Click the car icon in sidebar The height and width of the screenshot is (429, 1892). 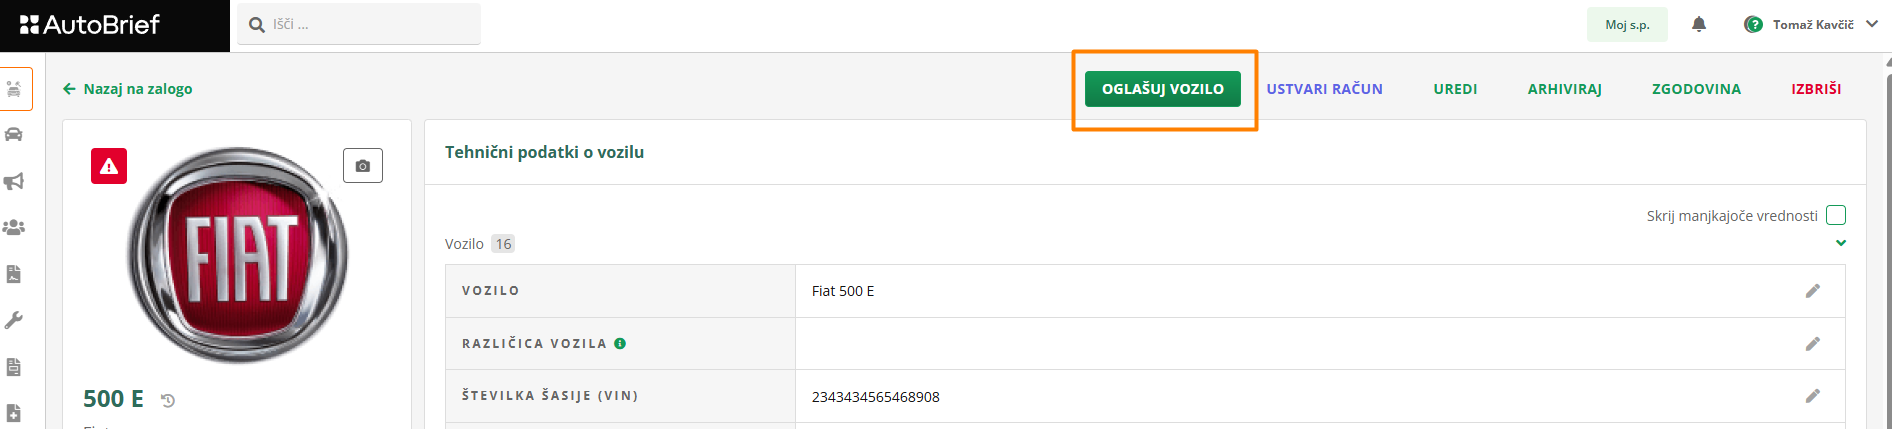coord(14,135)
